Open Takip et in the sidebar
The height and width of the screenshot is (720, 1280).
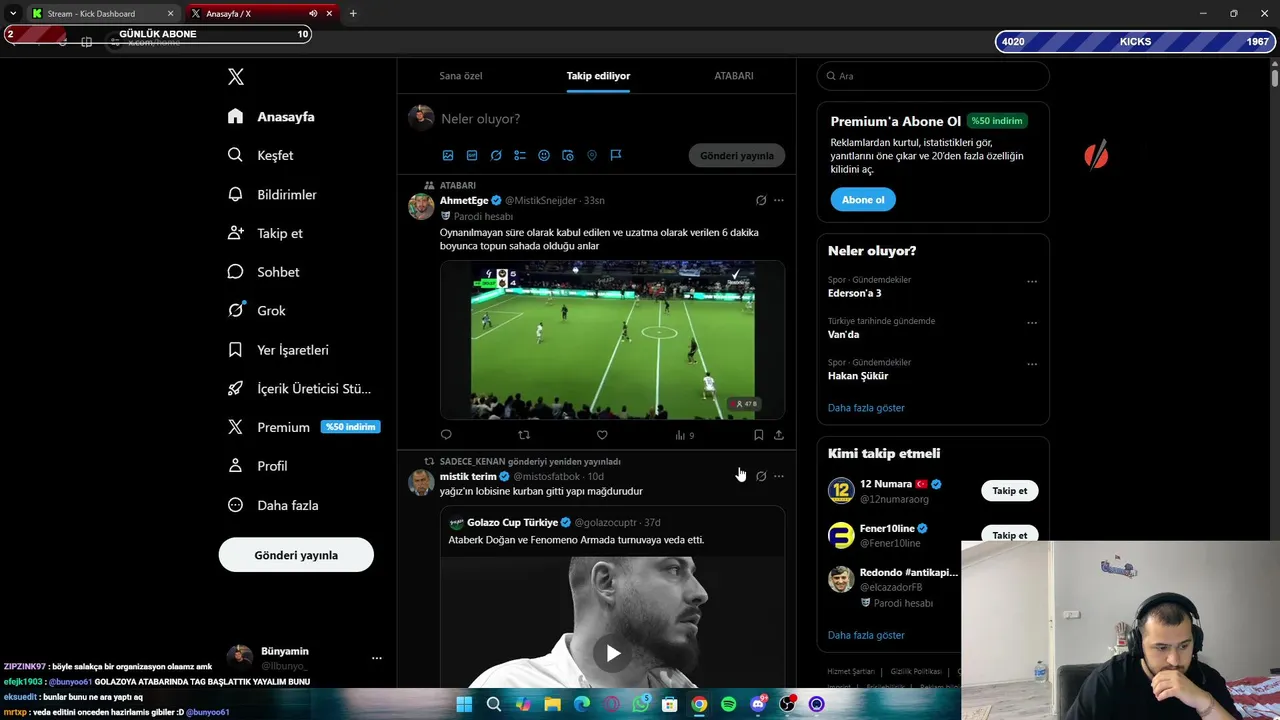coord(266,233)
